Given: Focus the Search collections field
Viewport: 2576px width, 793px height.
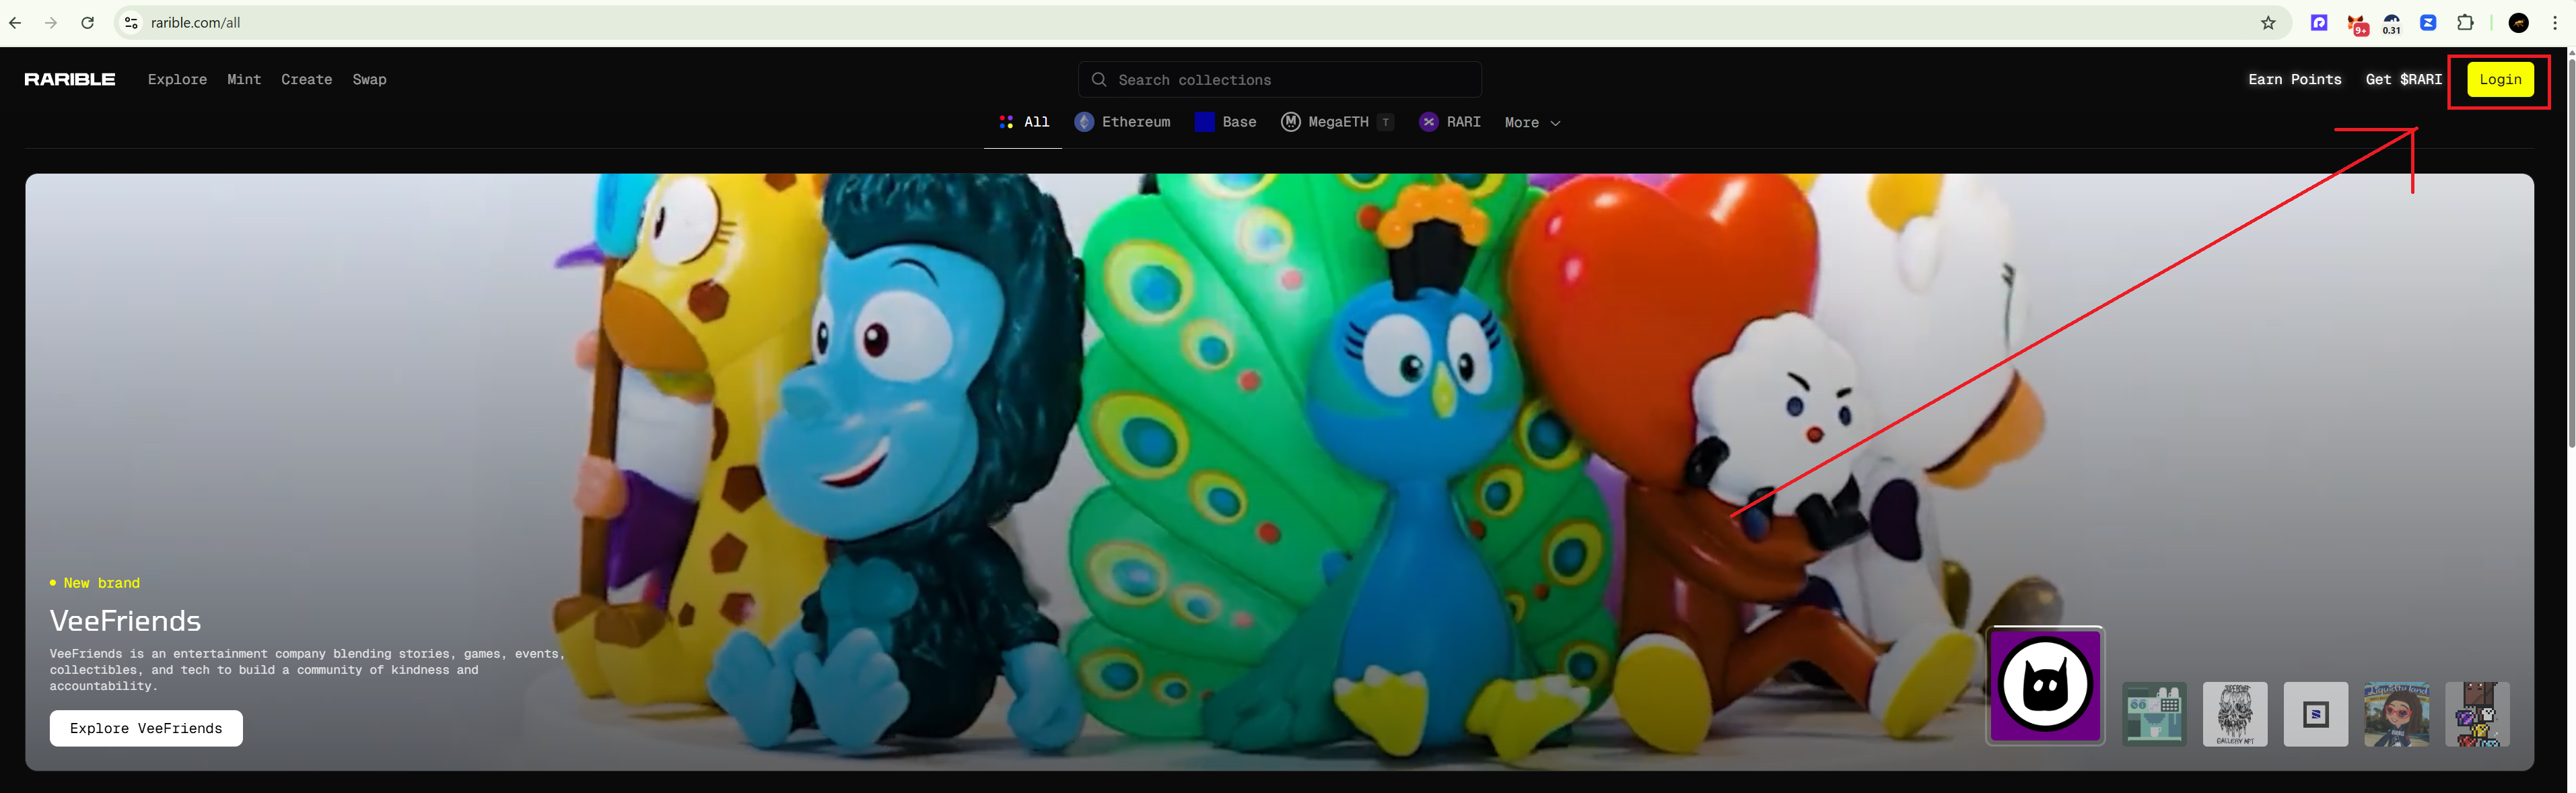Looking at the screenshot, I should 1280,79.
